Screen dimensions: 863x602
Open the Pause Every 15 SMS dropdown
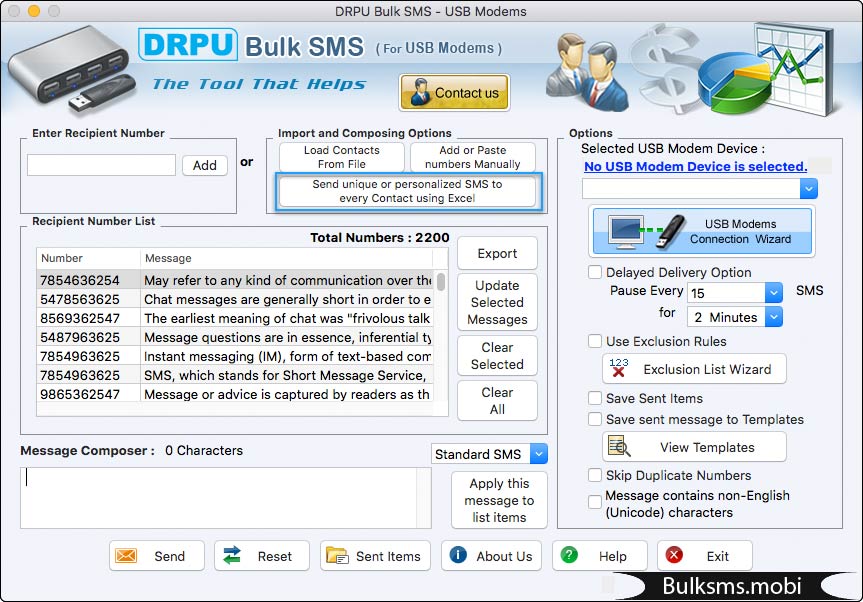tap(773, 293)
